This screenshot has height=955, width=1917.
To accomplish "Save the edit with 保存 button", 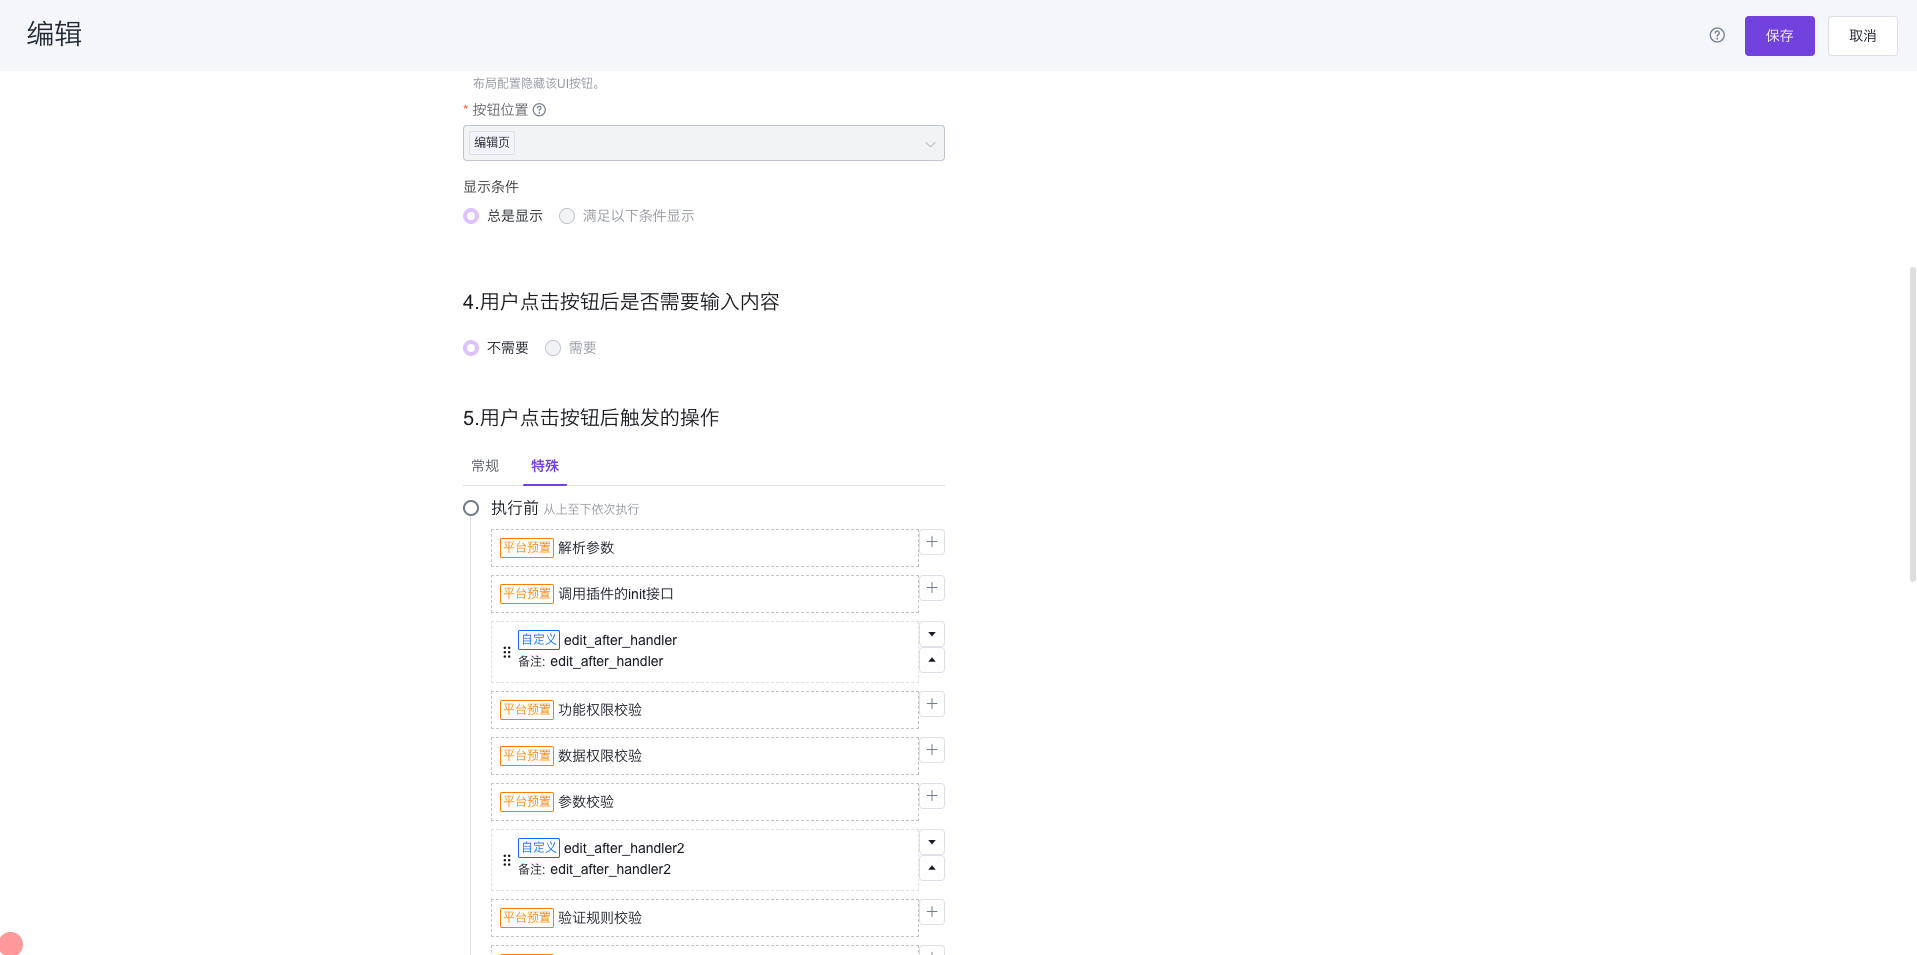I will (x=1779, y=35).
